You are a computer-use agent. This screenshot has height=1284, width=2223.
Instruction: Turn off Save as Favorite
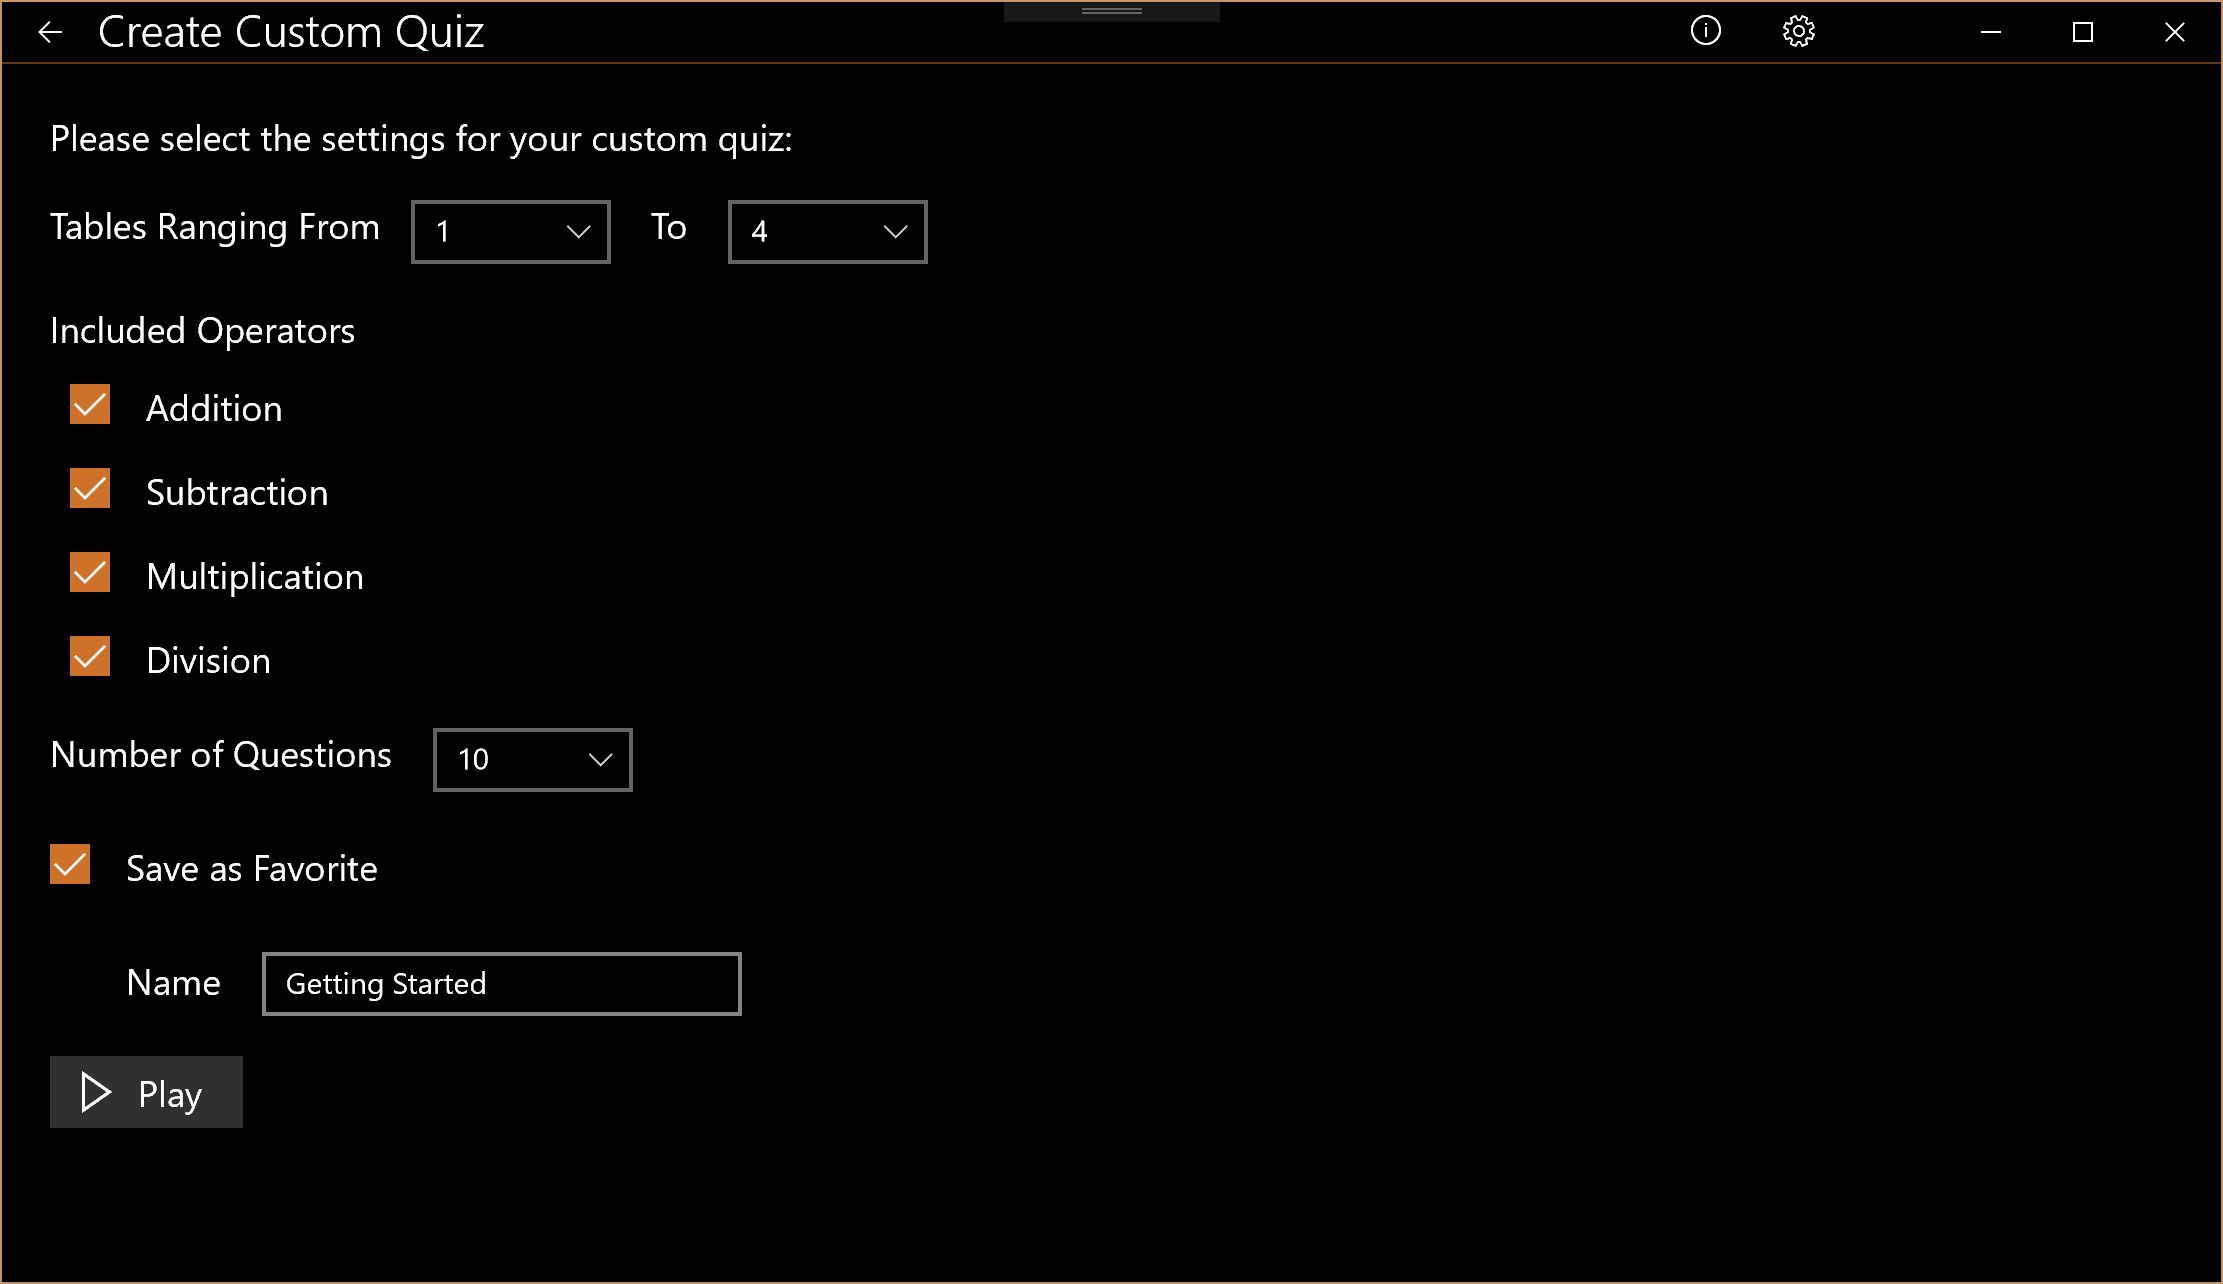point(70,865)
